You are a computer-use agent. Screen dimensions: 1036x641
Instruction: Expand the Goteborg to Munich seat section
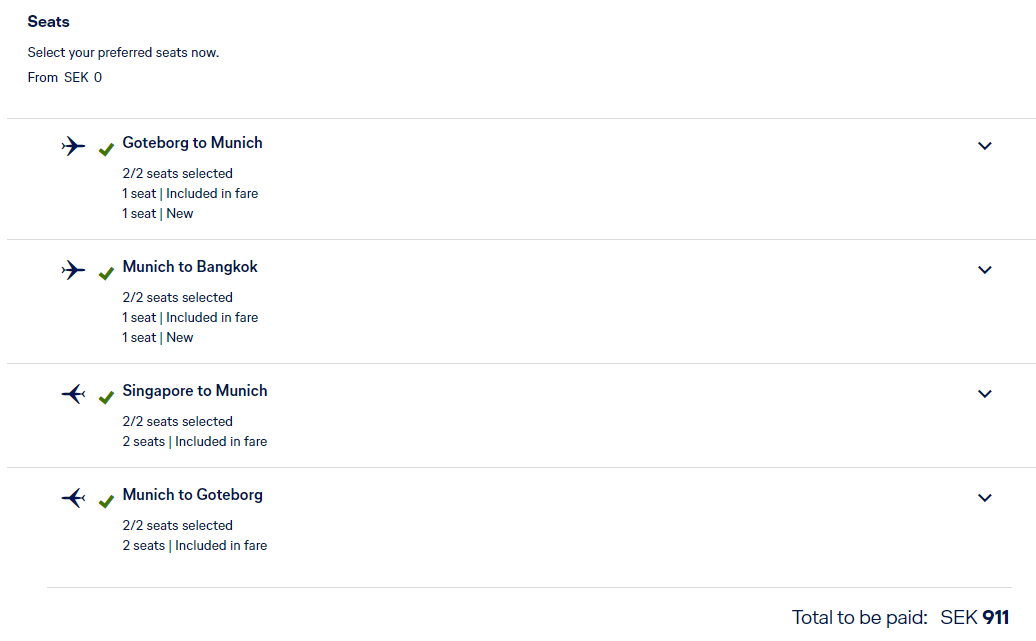[x=985, y=146]
